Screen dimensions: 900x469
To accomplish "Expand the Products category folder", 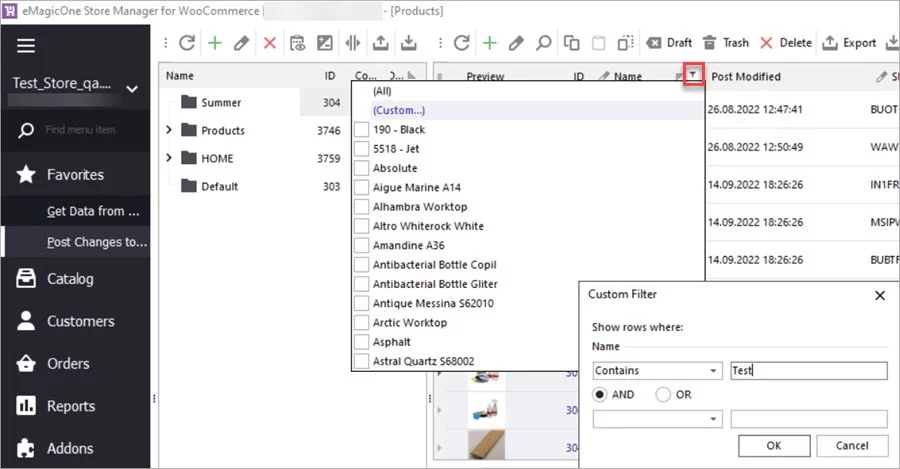I will 169,130.
